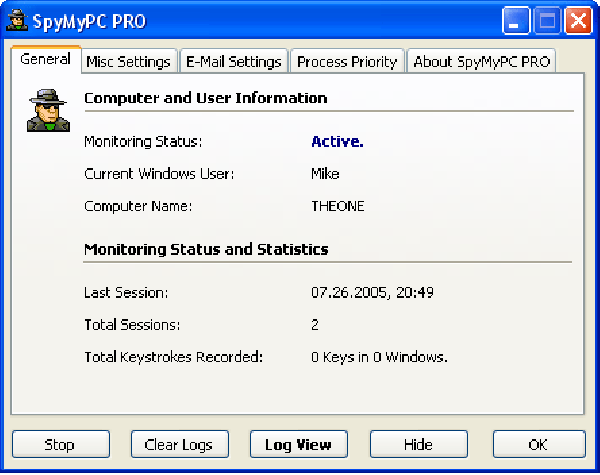This screenshot has height=475, width=600.
Task: Click '0 Keys in 0 Windows.' text
Action: (x=379, y=357)
